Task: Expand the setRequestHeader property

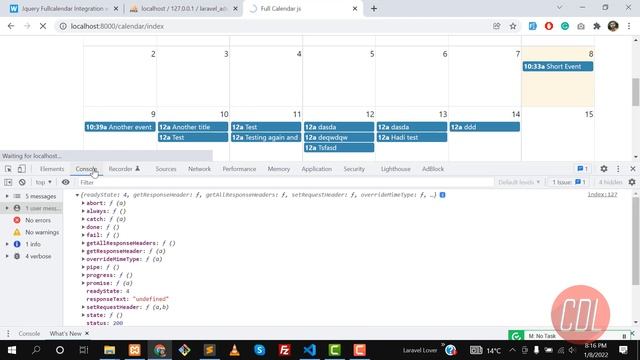Action: [83, 307]
